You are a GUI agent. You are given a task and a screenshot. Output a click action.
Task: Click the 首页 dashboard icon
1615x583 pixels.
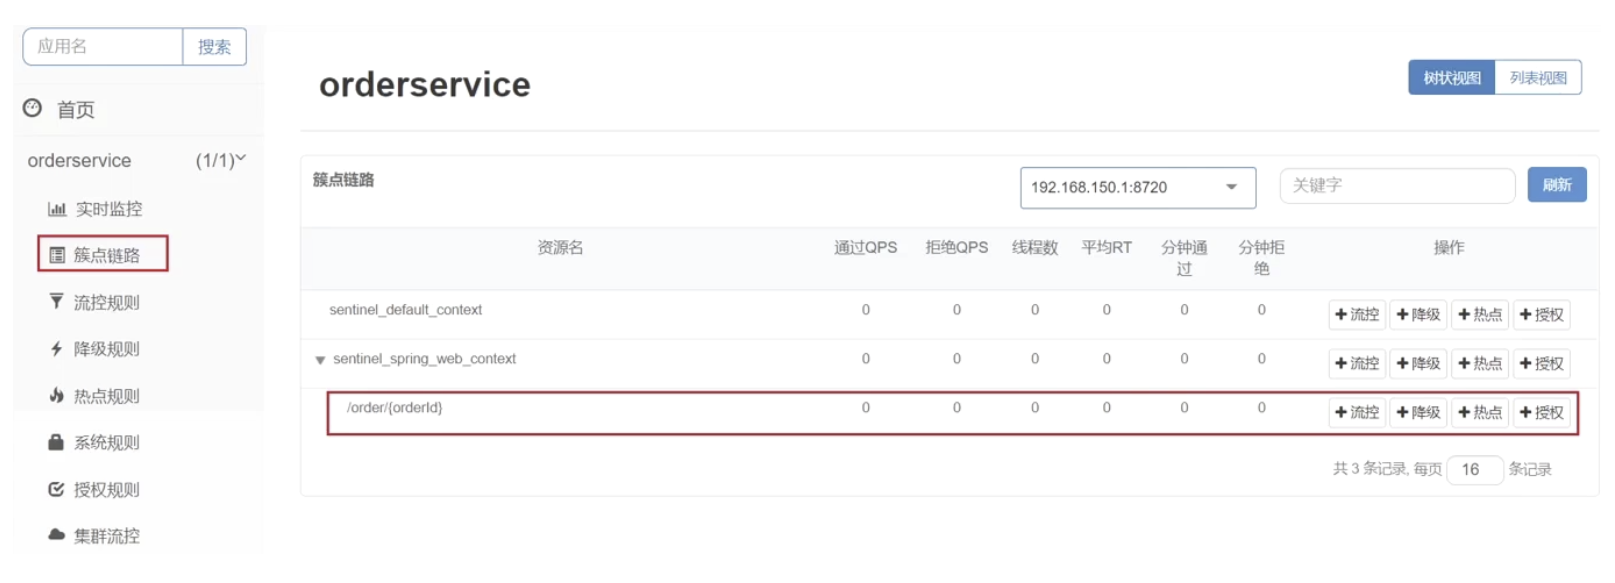(33, 108)
